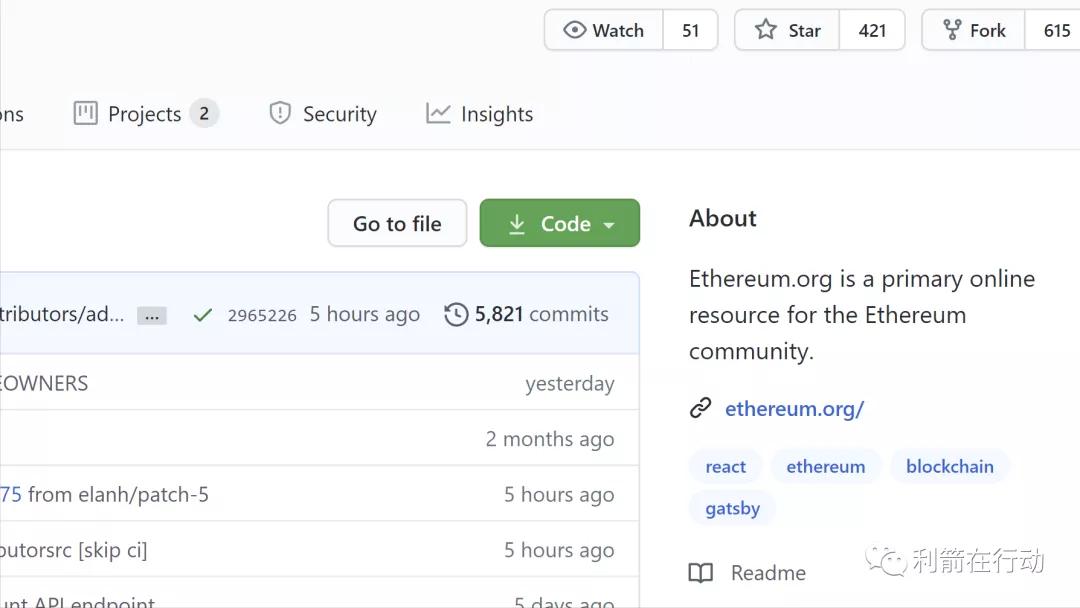Click the green check status icon
1080x608 pixels.
coord(203,315)
